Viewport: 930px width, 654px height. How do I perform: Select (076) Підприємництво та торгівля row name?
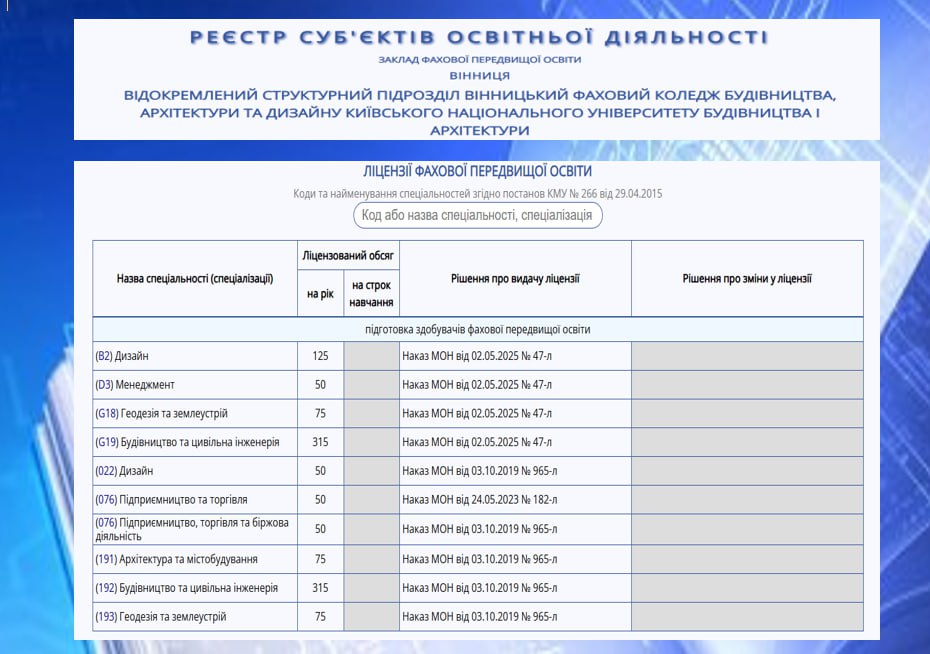(x=171, y=500)
